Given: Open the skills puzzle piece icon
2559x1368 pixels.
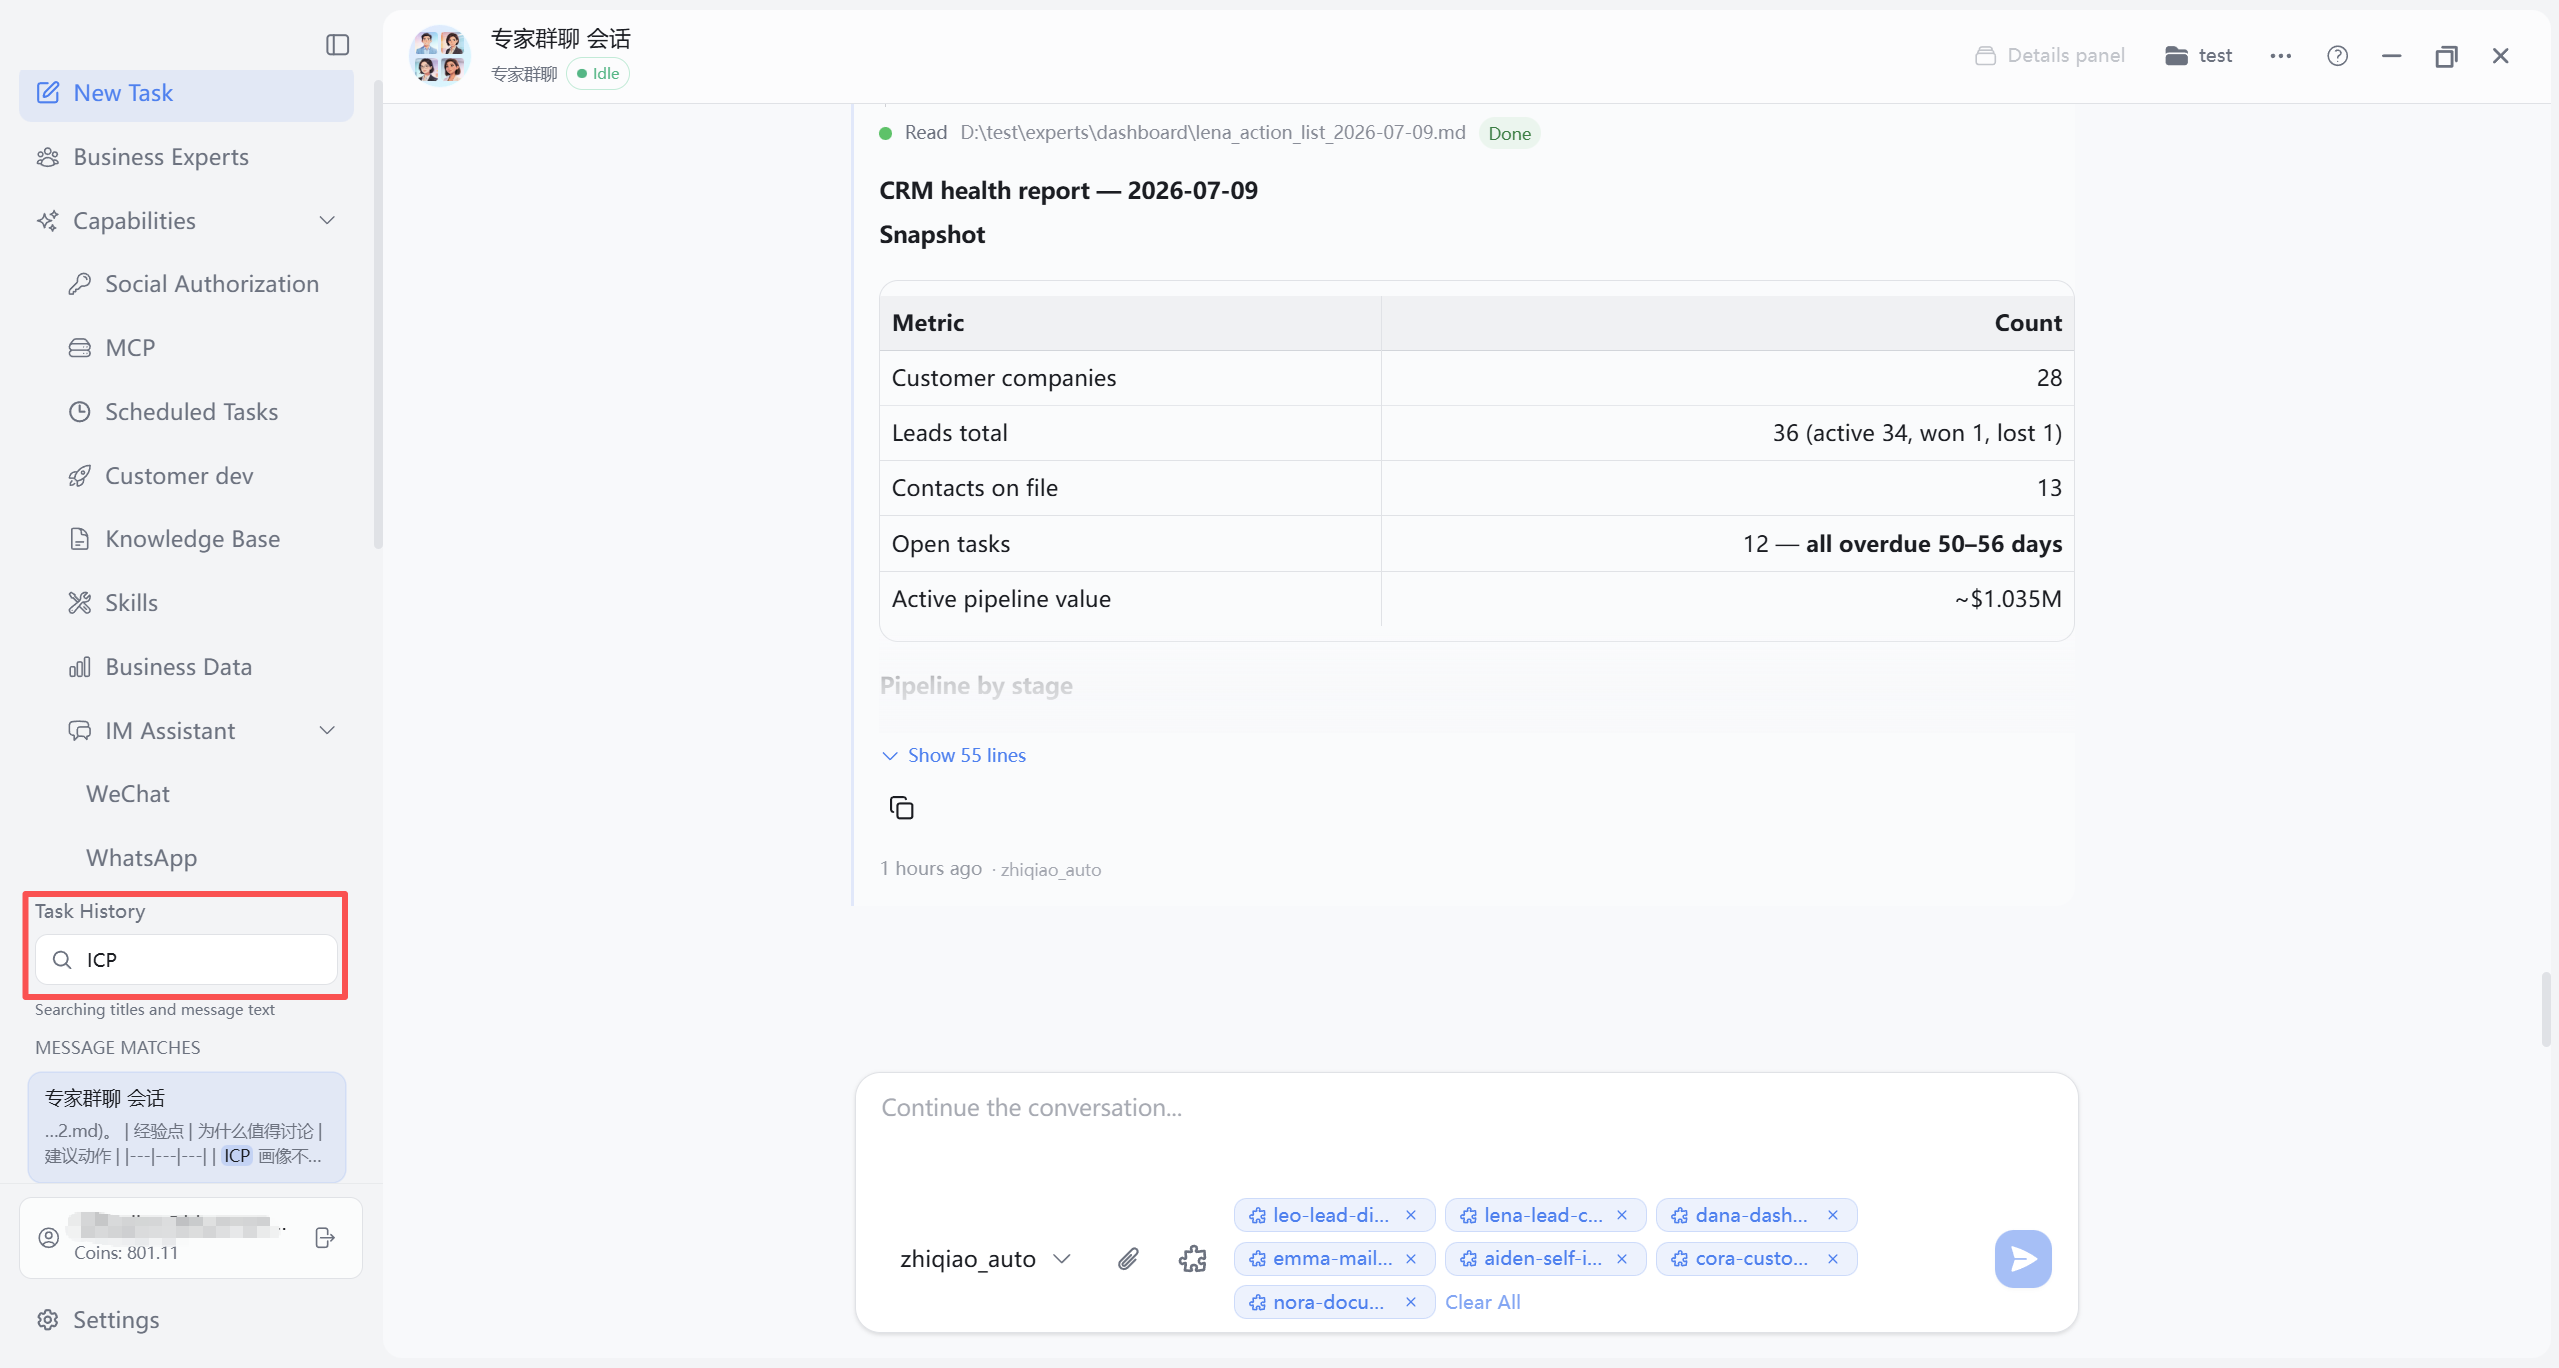Looking at the screenshot, I should coord(1192,1259).
